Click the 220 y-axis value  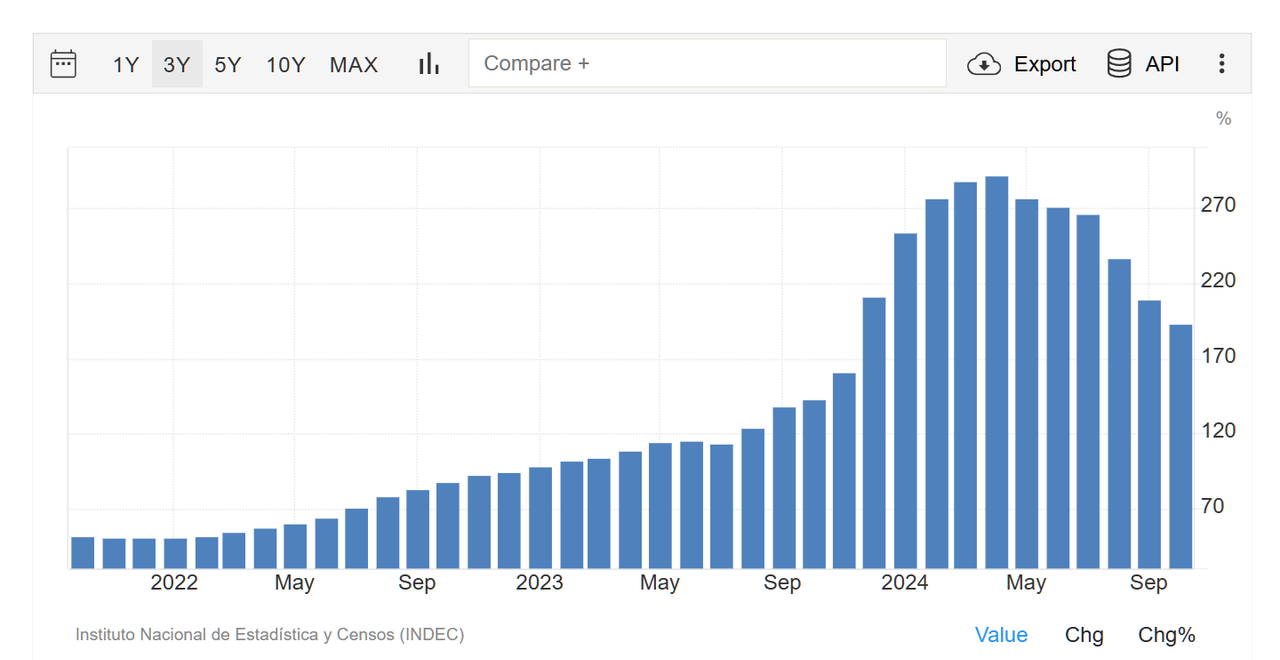pyautogui.click(x=1218, y=280)
